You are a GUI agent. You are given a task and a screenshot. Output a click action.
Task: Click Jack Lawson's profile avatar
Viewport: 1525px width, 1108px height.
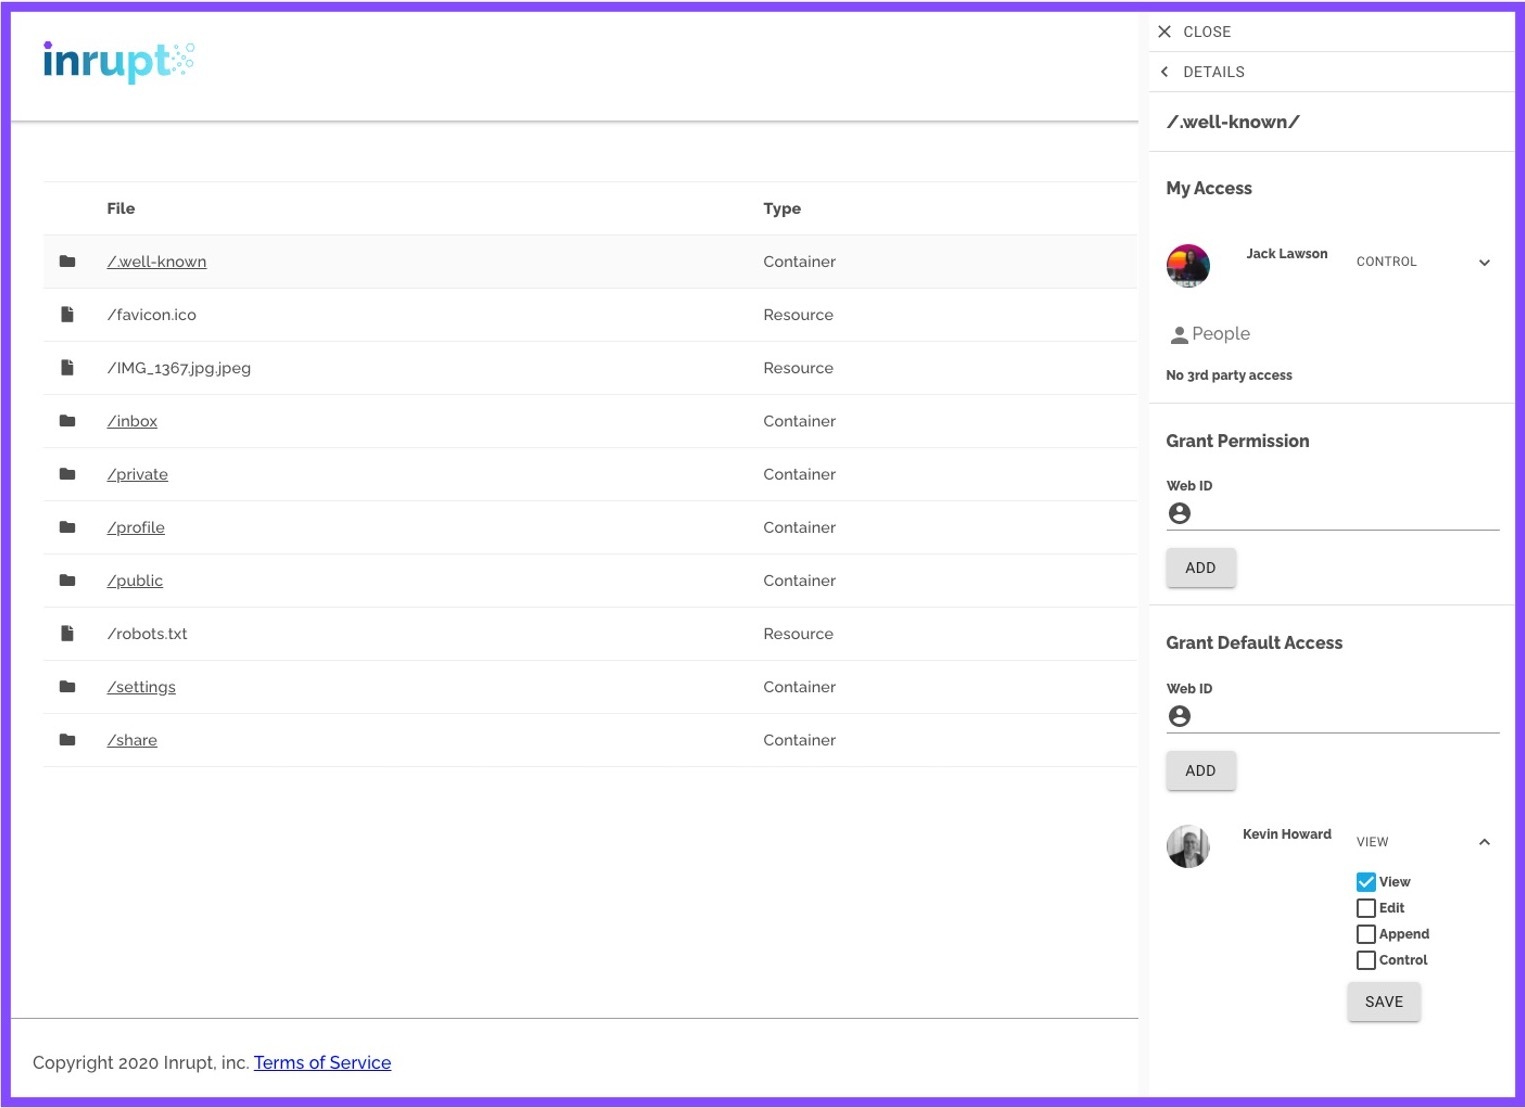tap(1188, 265)
